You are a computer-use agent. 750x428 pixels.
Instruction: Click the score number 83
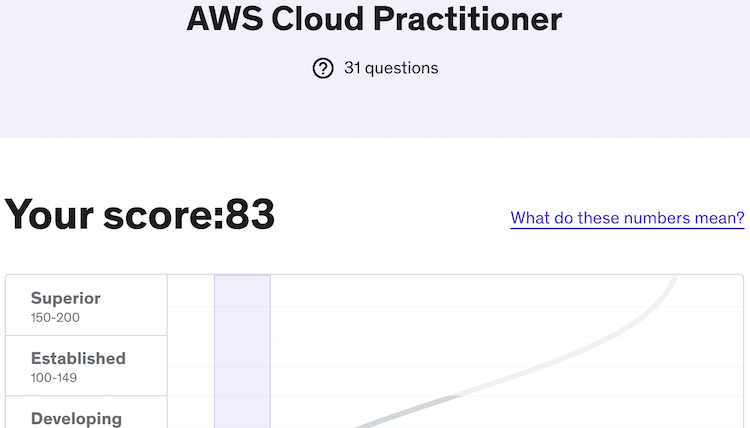click(250, 215)
